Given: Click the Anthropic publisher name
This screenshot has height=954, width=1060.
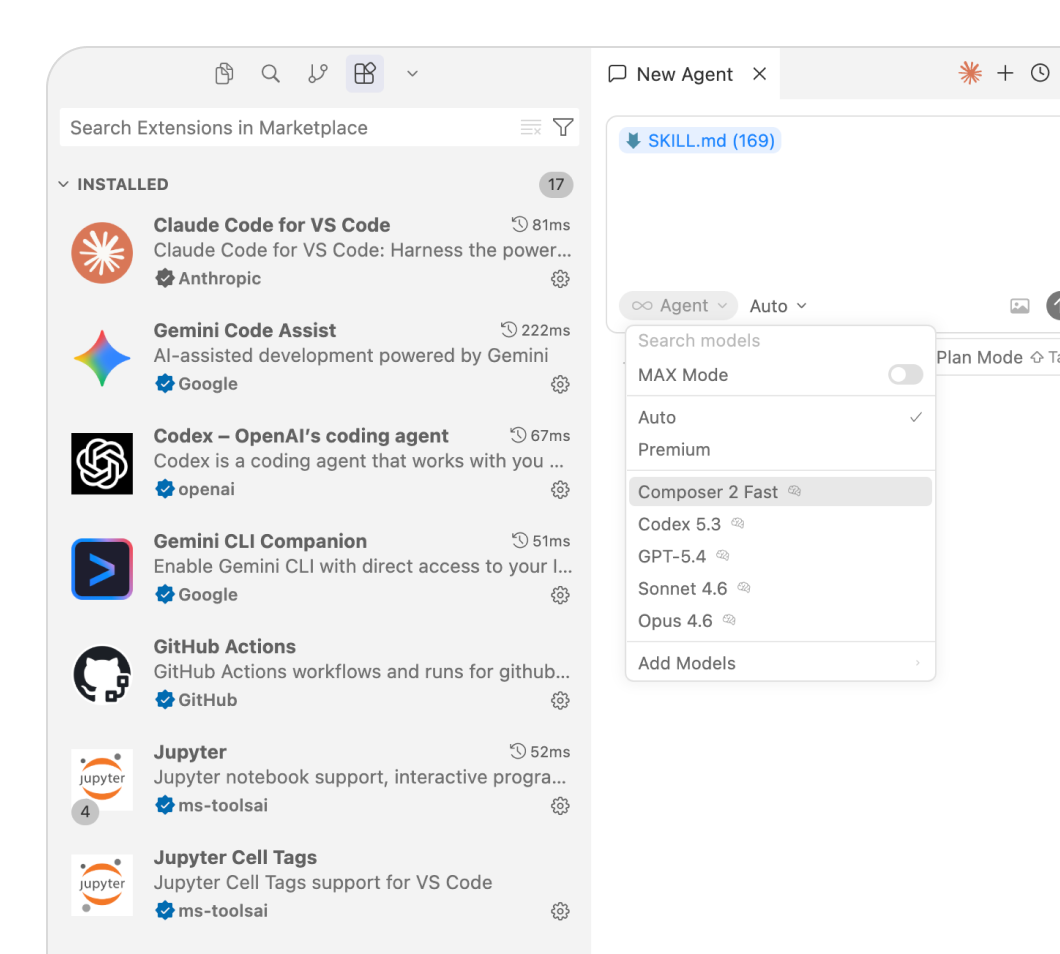Looking at the screenshot, I should (x=220, y=279).
